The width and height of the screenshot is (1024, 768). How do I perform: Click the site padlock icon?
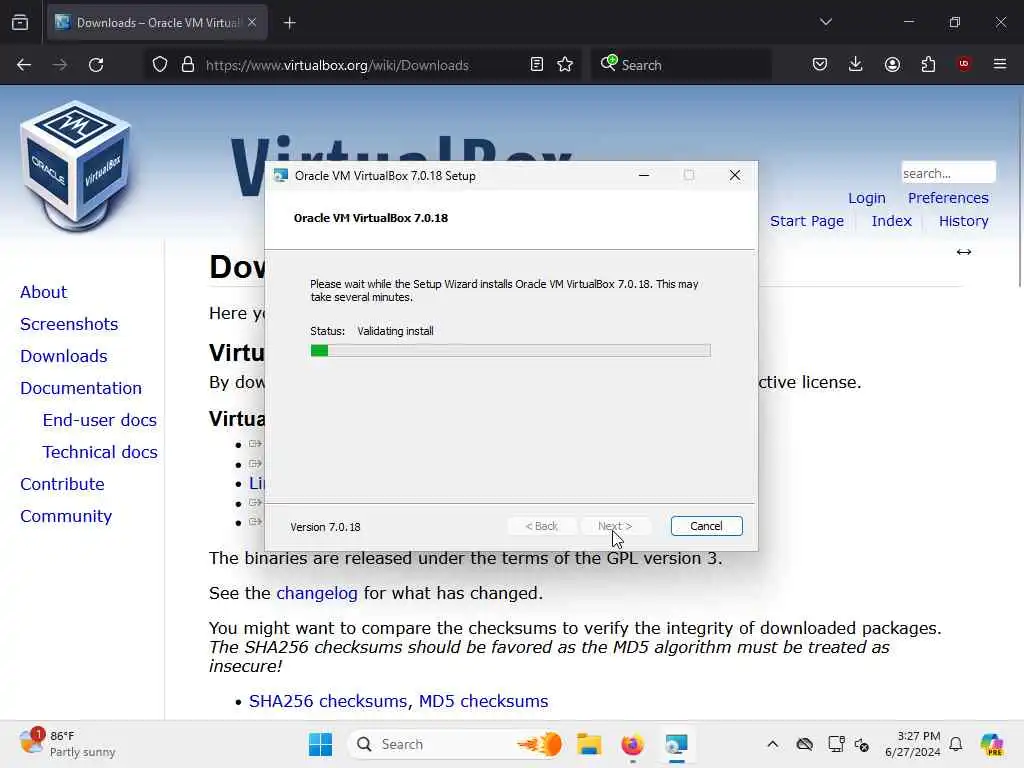[x=188, y=65]
